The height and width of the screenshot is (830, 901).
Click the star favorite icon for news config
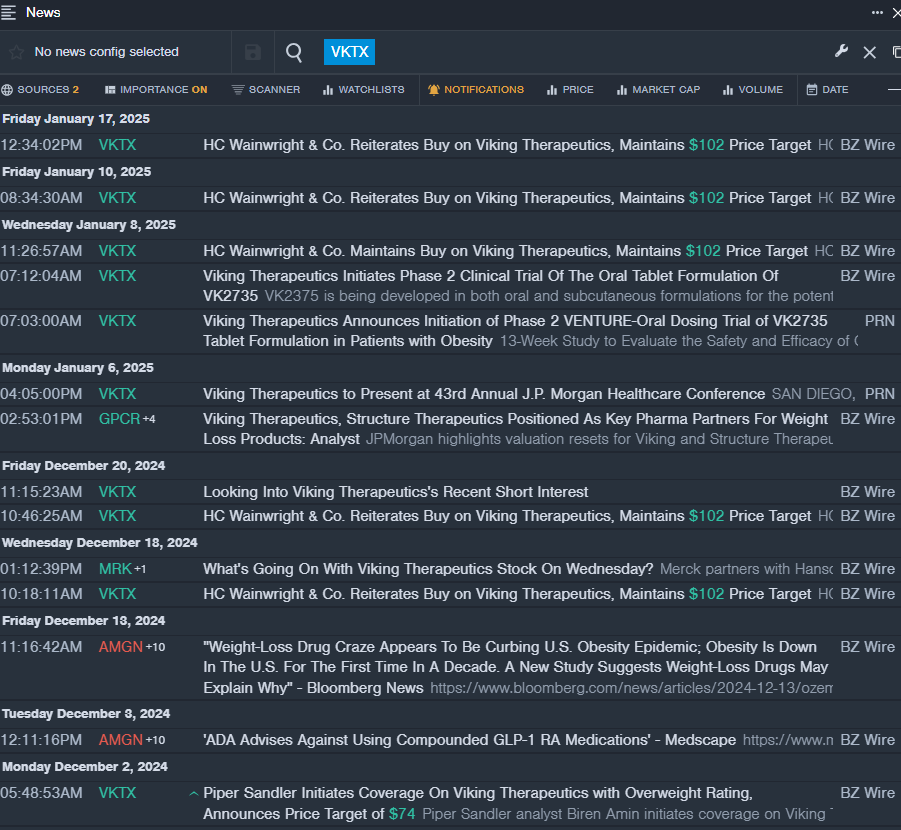(x=16, y=52)
